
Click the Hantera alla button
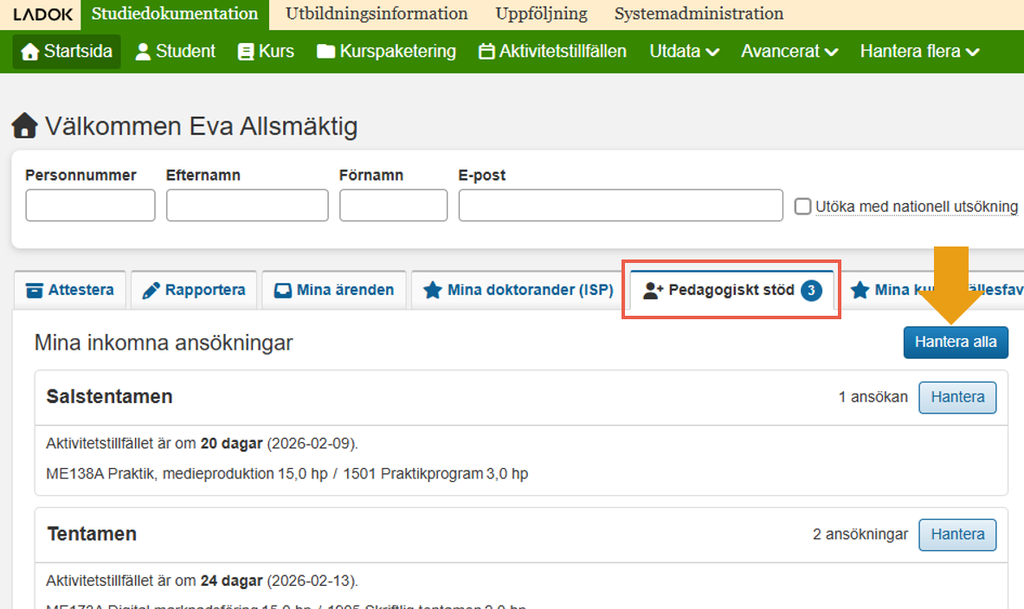click(x=955, y=342)
